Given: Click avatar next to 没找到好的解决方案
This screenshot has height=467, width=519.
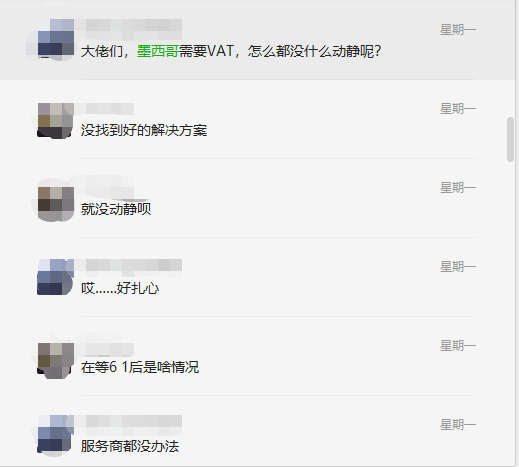Looking at the screenshot, I should pyautogui.click(x=56, y=120).
